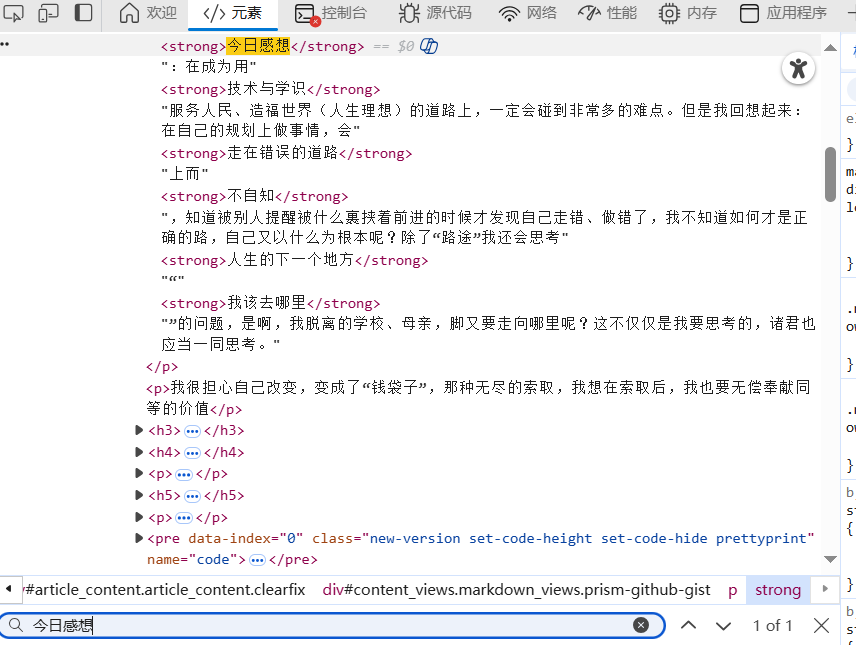Click the DOM tree vertical scrollbar thumb
Image resolution: width=856 pixels, height=645 pixels.
click(830, 174)
